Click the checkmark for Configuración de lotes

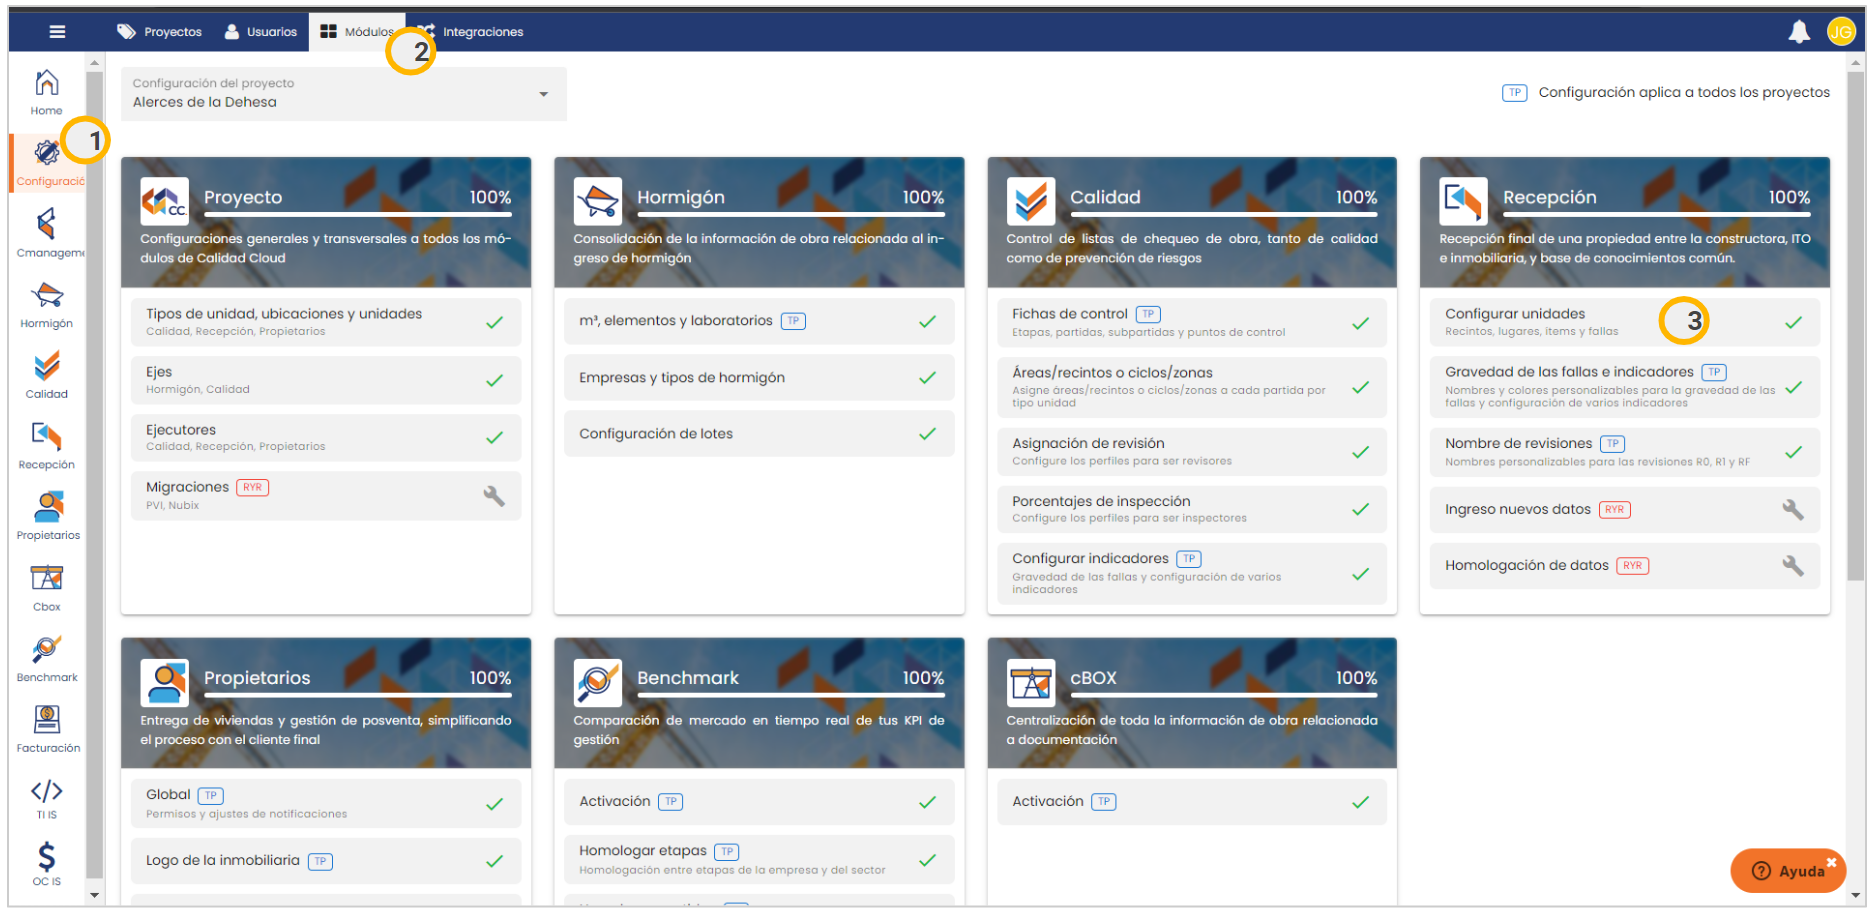point(927,434)
